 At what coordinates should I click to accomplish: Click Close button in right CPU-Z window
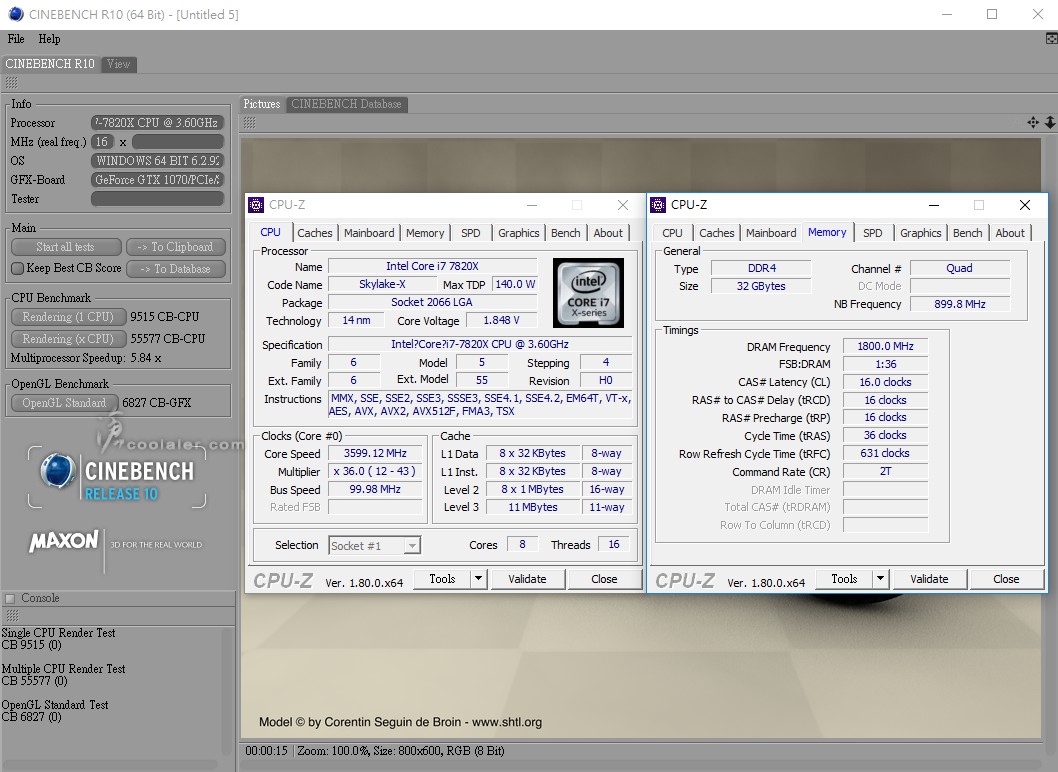click(x=1006, y=579)
